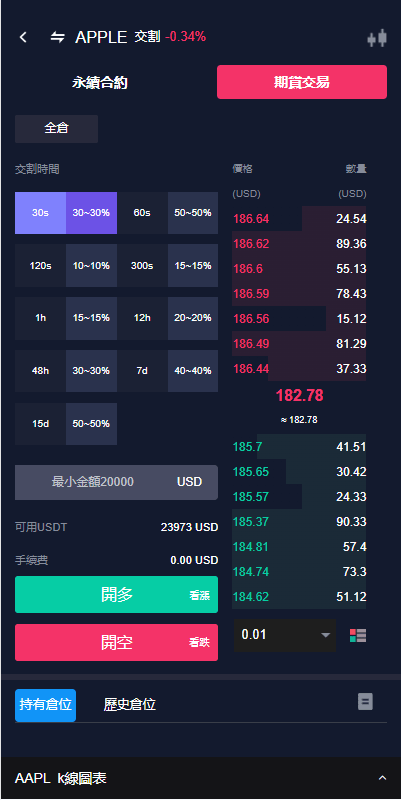Change order book layout icon
Image resolution: width=401 pixels, height=800 pixels.
tap(358, 635)
